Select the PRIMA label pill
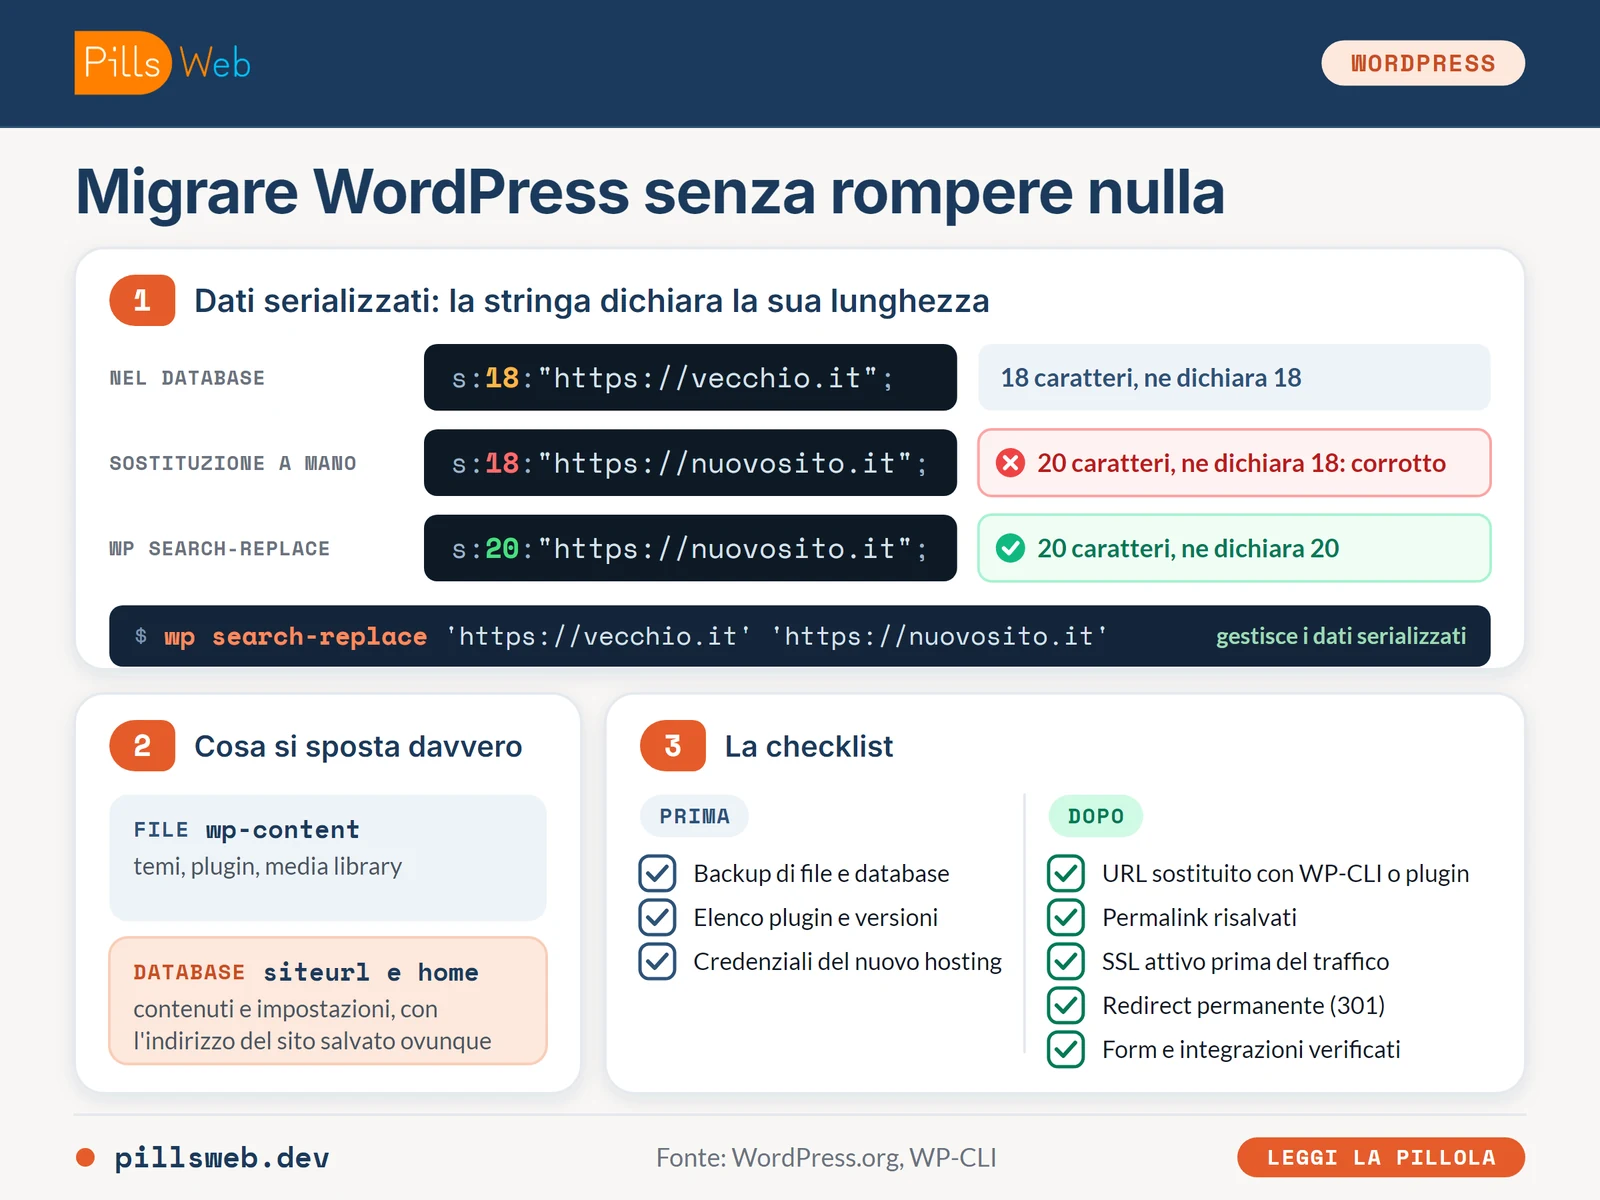Screen dimensions: 1600x1200 (x=694, y=816)
